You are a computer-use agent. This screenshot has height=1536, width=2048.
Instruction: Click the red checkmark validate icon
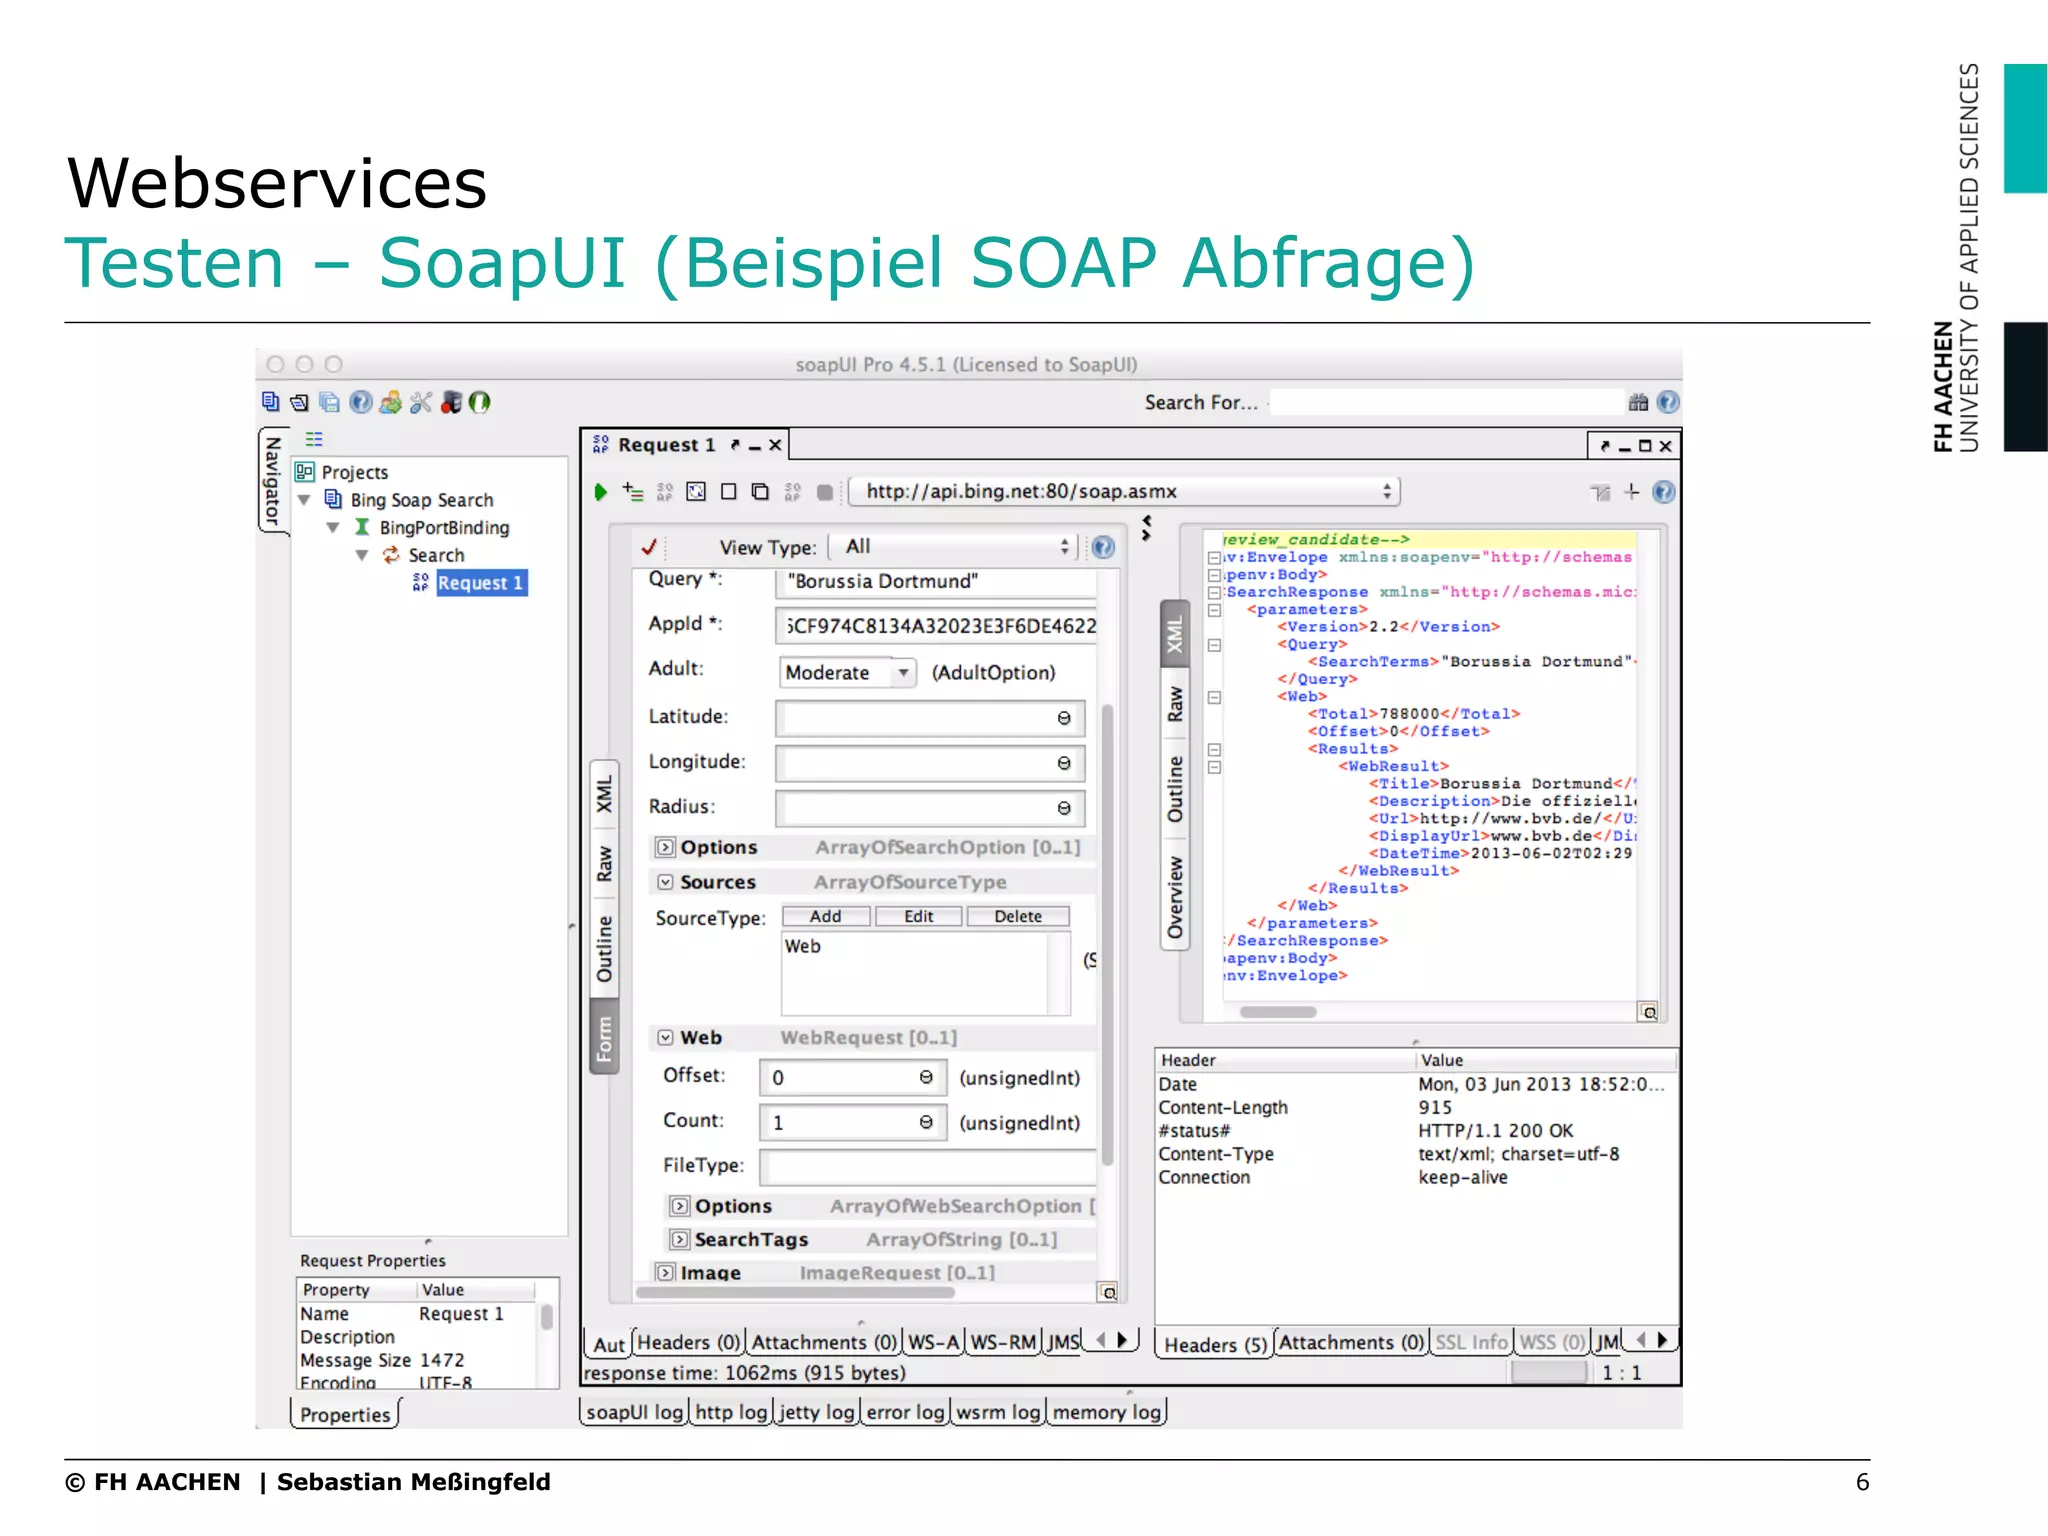(x=649, y=547)
